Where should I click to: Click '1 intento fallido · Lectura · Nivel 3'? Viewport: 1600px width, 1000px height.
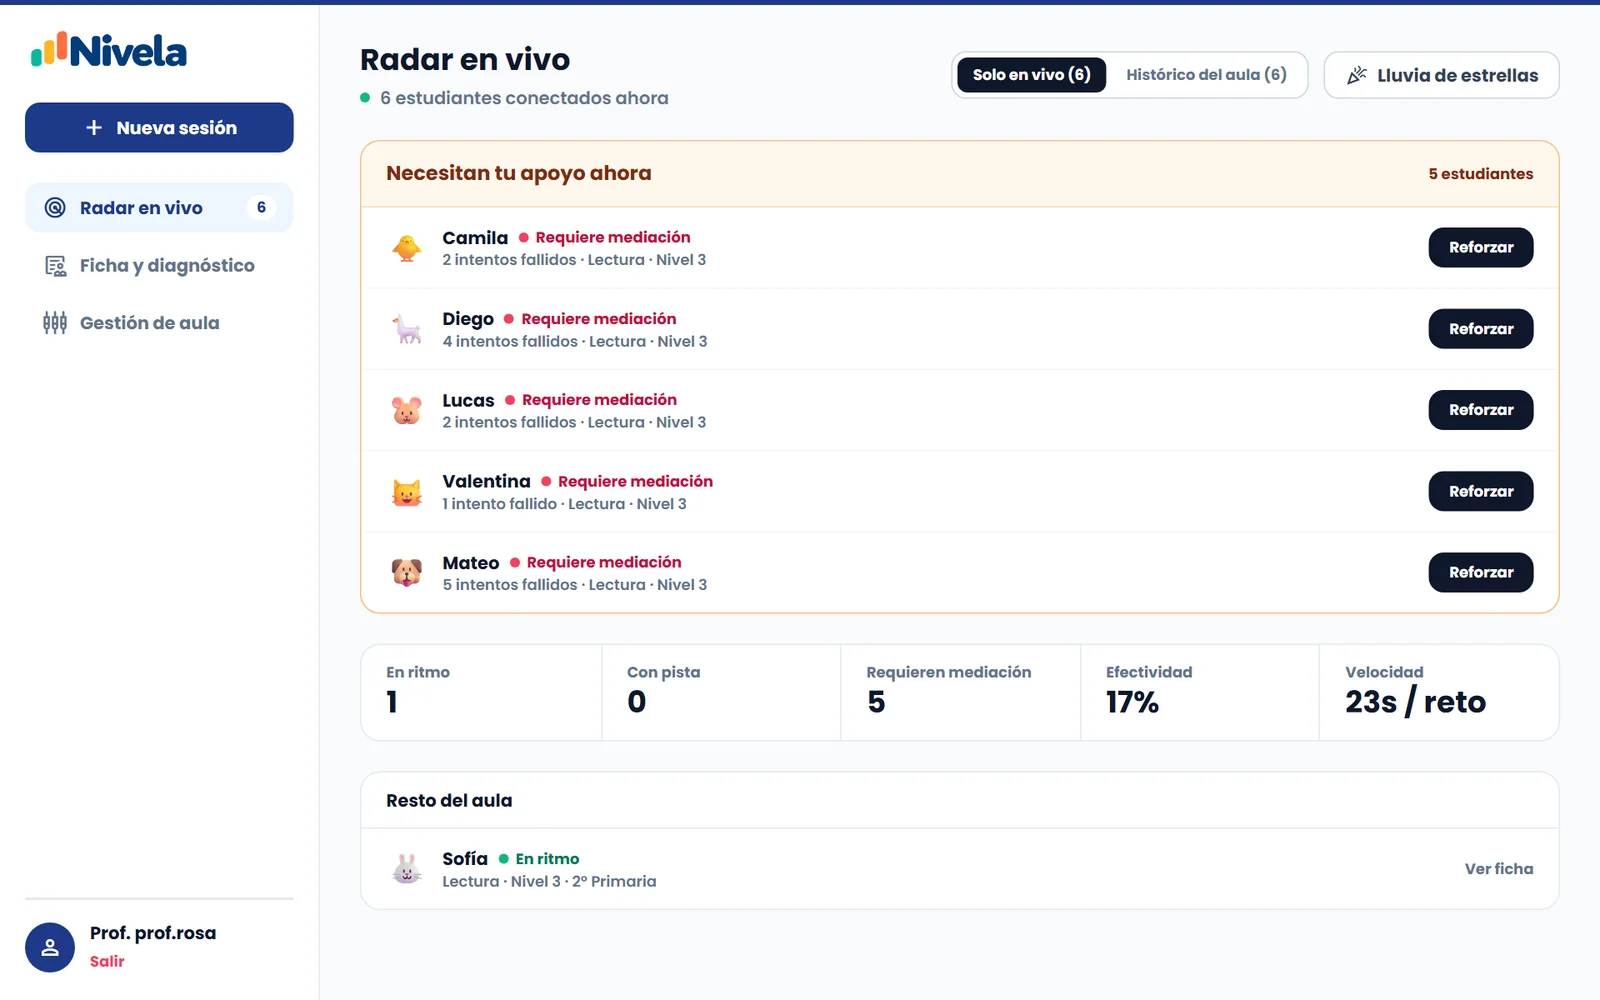tap(564, 504)
